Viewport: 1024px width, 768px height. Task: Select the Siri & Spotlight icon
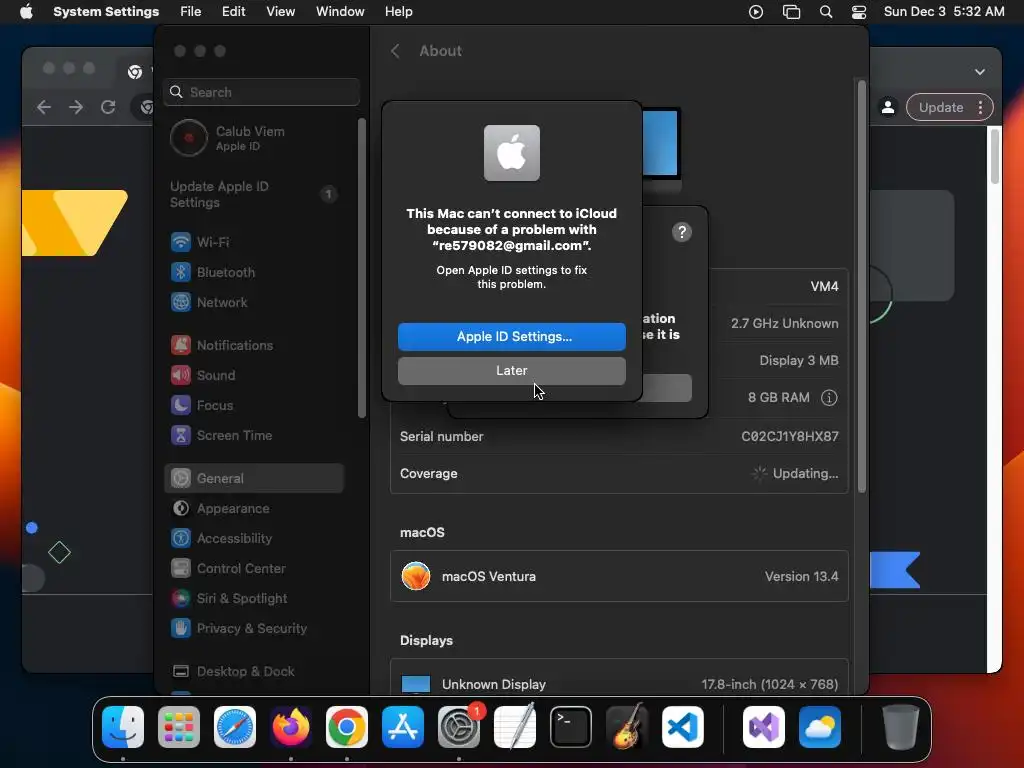181,599
